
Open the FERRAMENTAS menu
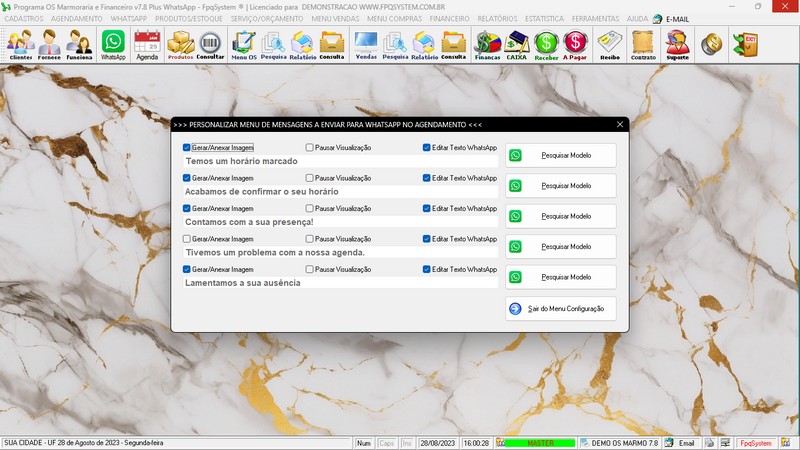point(595,18)
